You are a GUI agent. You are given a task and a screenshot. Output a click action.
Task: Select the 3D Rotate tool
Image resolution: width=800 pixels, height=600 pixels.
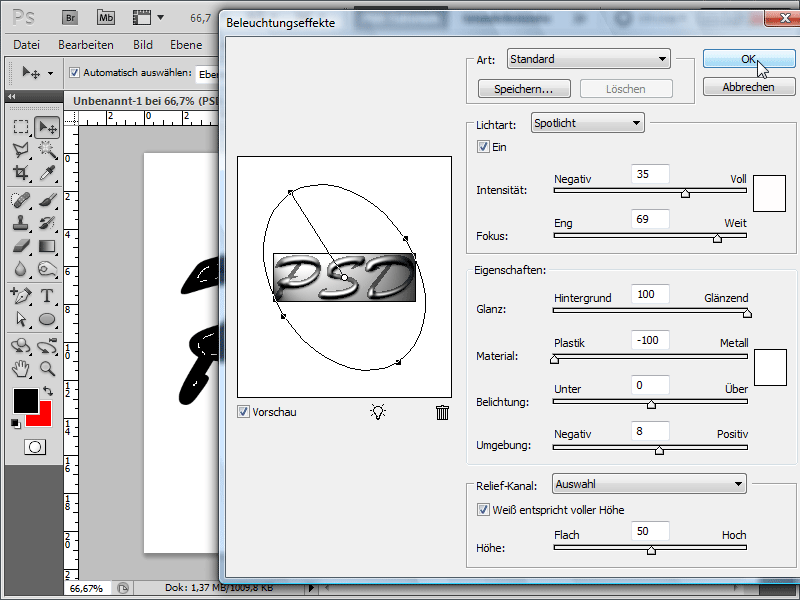pyautogui.click(x=21, y=346)
